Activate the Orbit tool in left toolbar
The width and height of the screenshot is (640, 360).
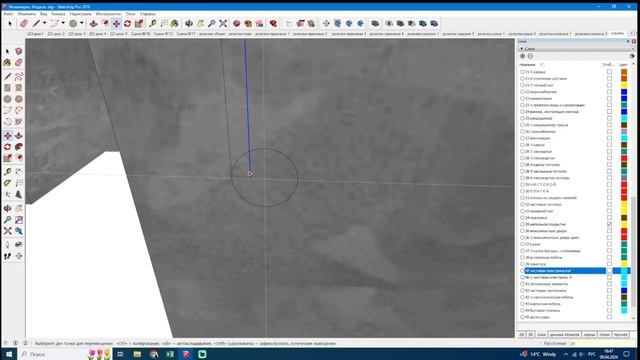click(7, 209)
